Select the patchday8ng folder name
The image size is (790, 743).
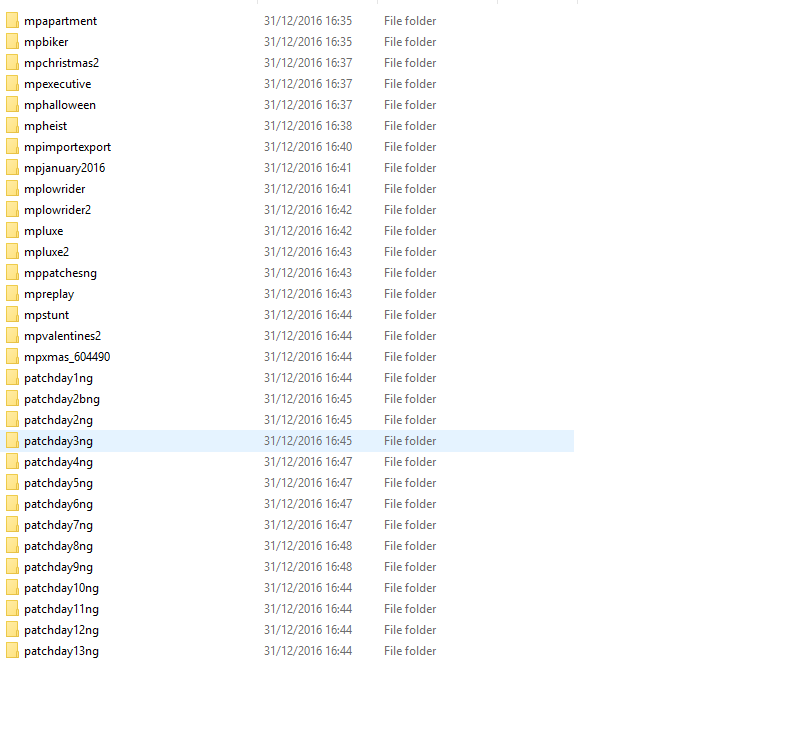(x=58, y=546)
